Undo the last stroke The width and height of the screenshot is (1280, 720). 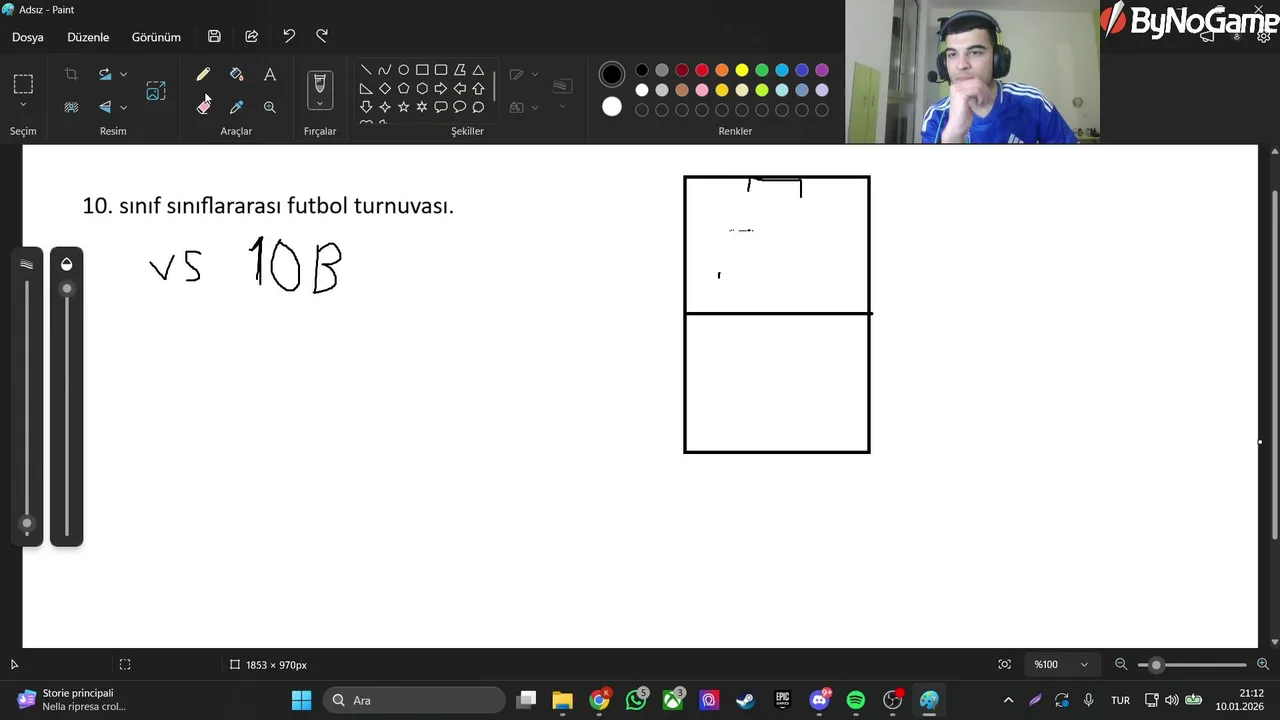point(289,36)
